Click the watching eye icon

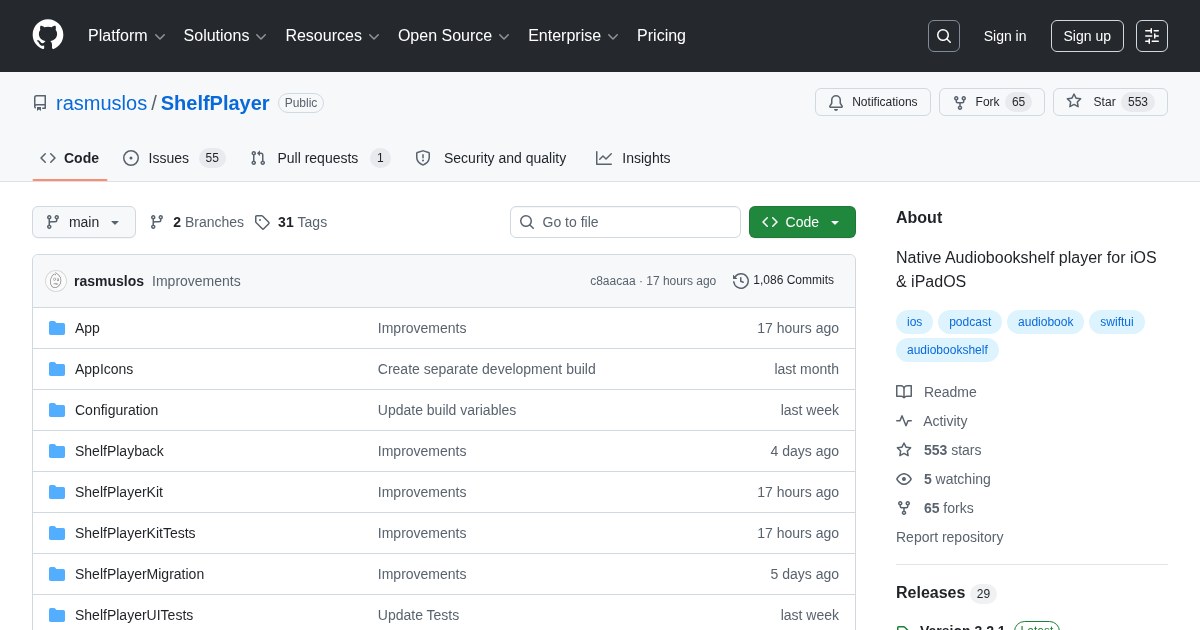tap(904, 479)
